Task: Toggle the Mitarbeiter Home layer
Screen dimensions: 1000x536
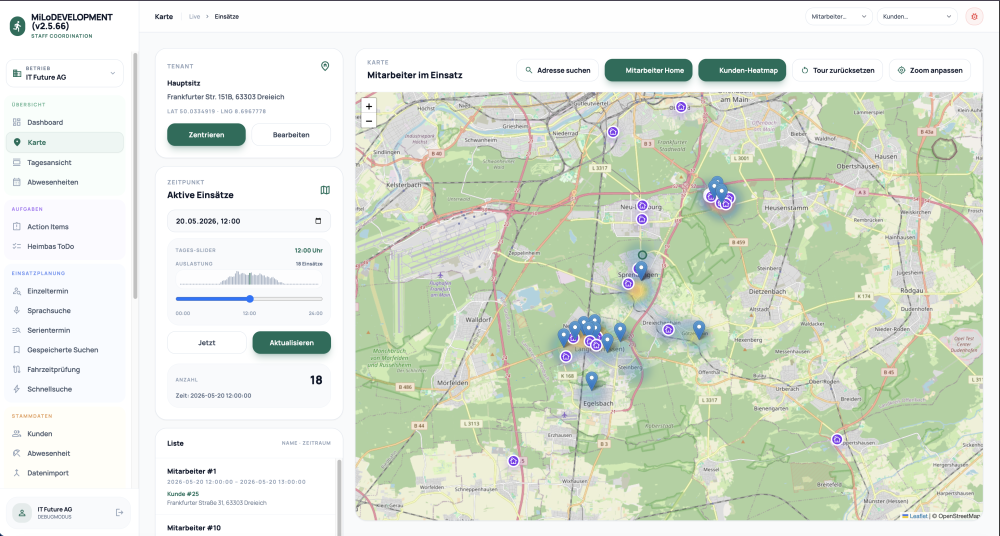Action: point(648,70)
